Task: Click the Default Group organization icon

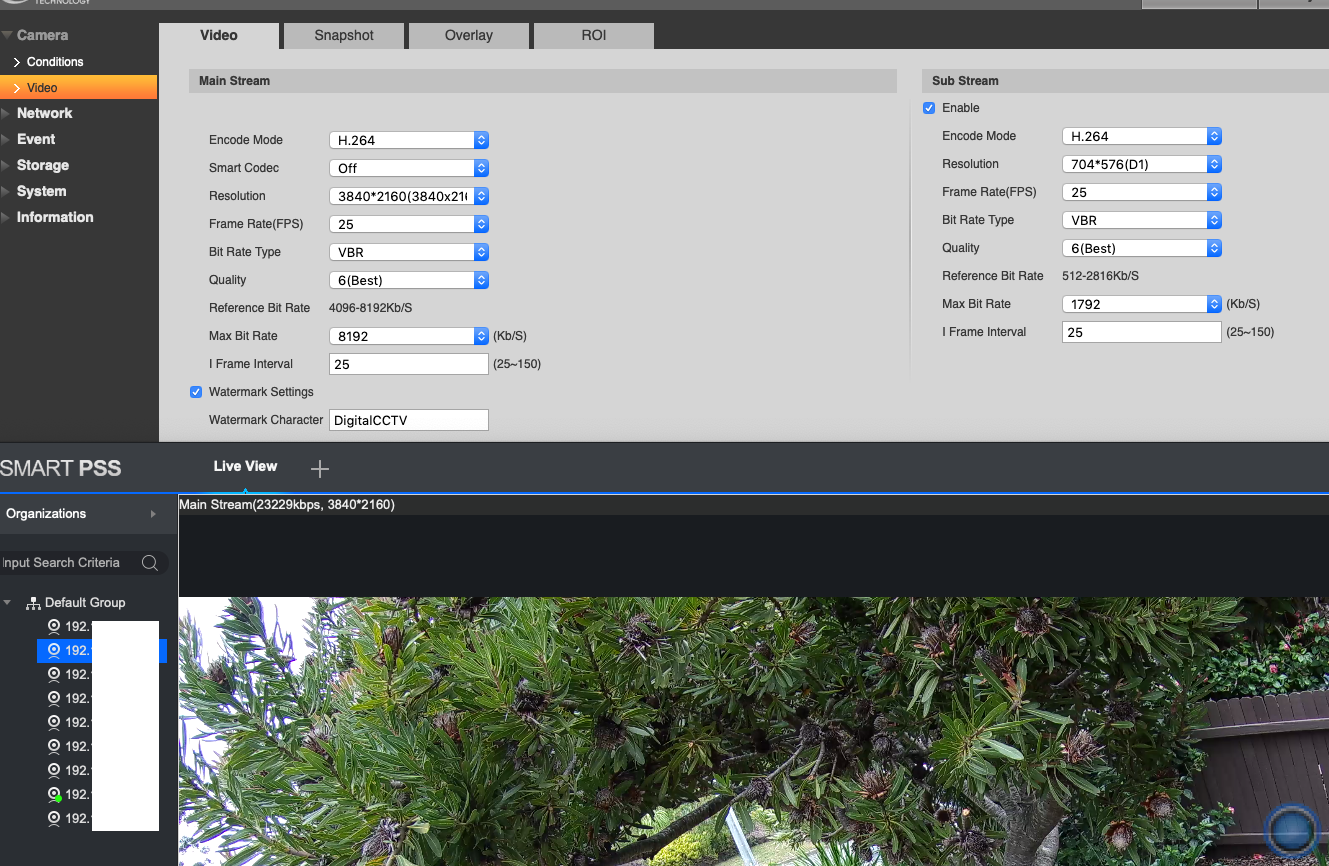Action: [33, 603]
